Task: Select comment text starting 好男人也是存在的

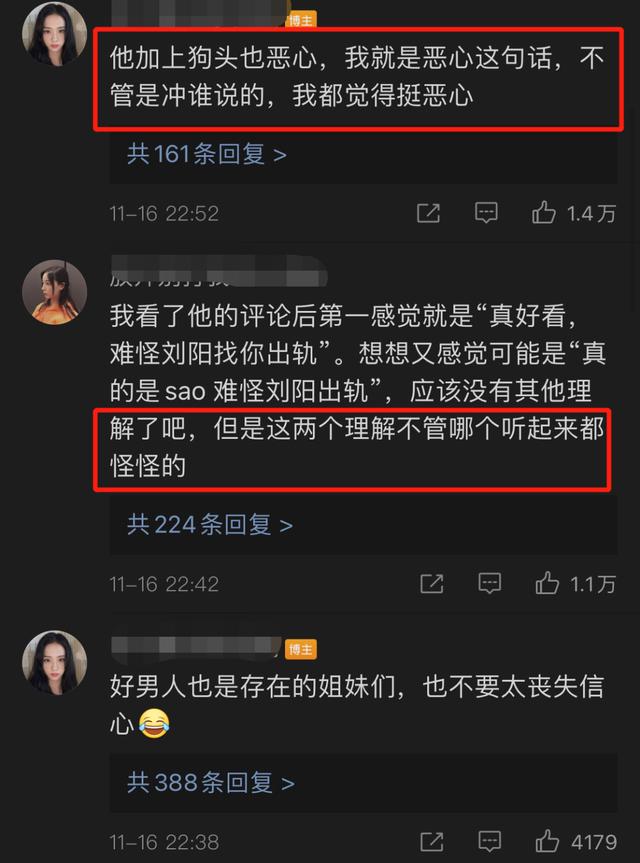Action: pyautogui.click(x=357, y=706)
